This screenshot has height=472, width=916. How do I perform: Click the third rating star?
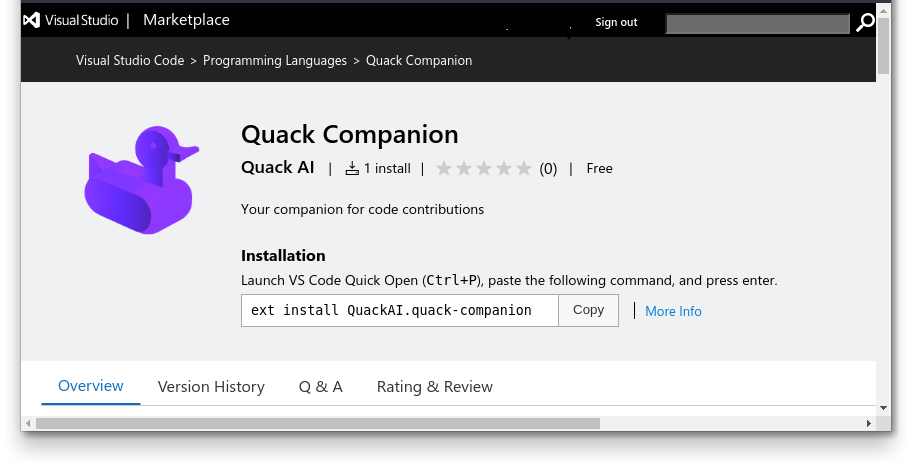(485, 169)
